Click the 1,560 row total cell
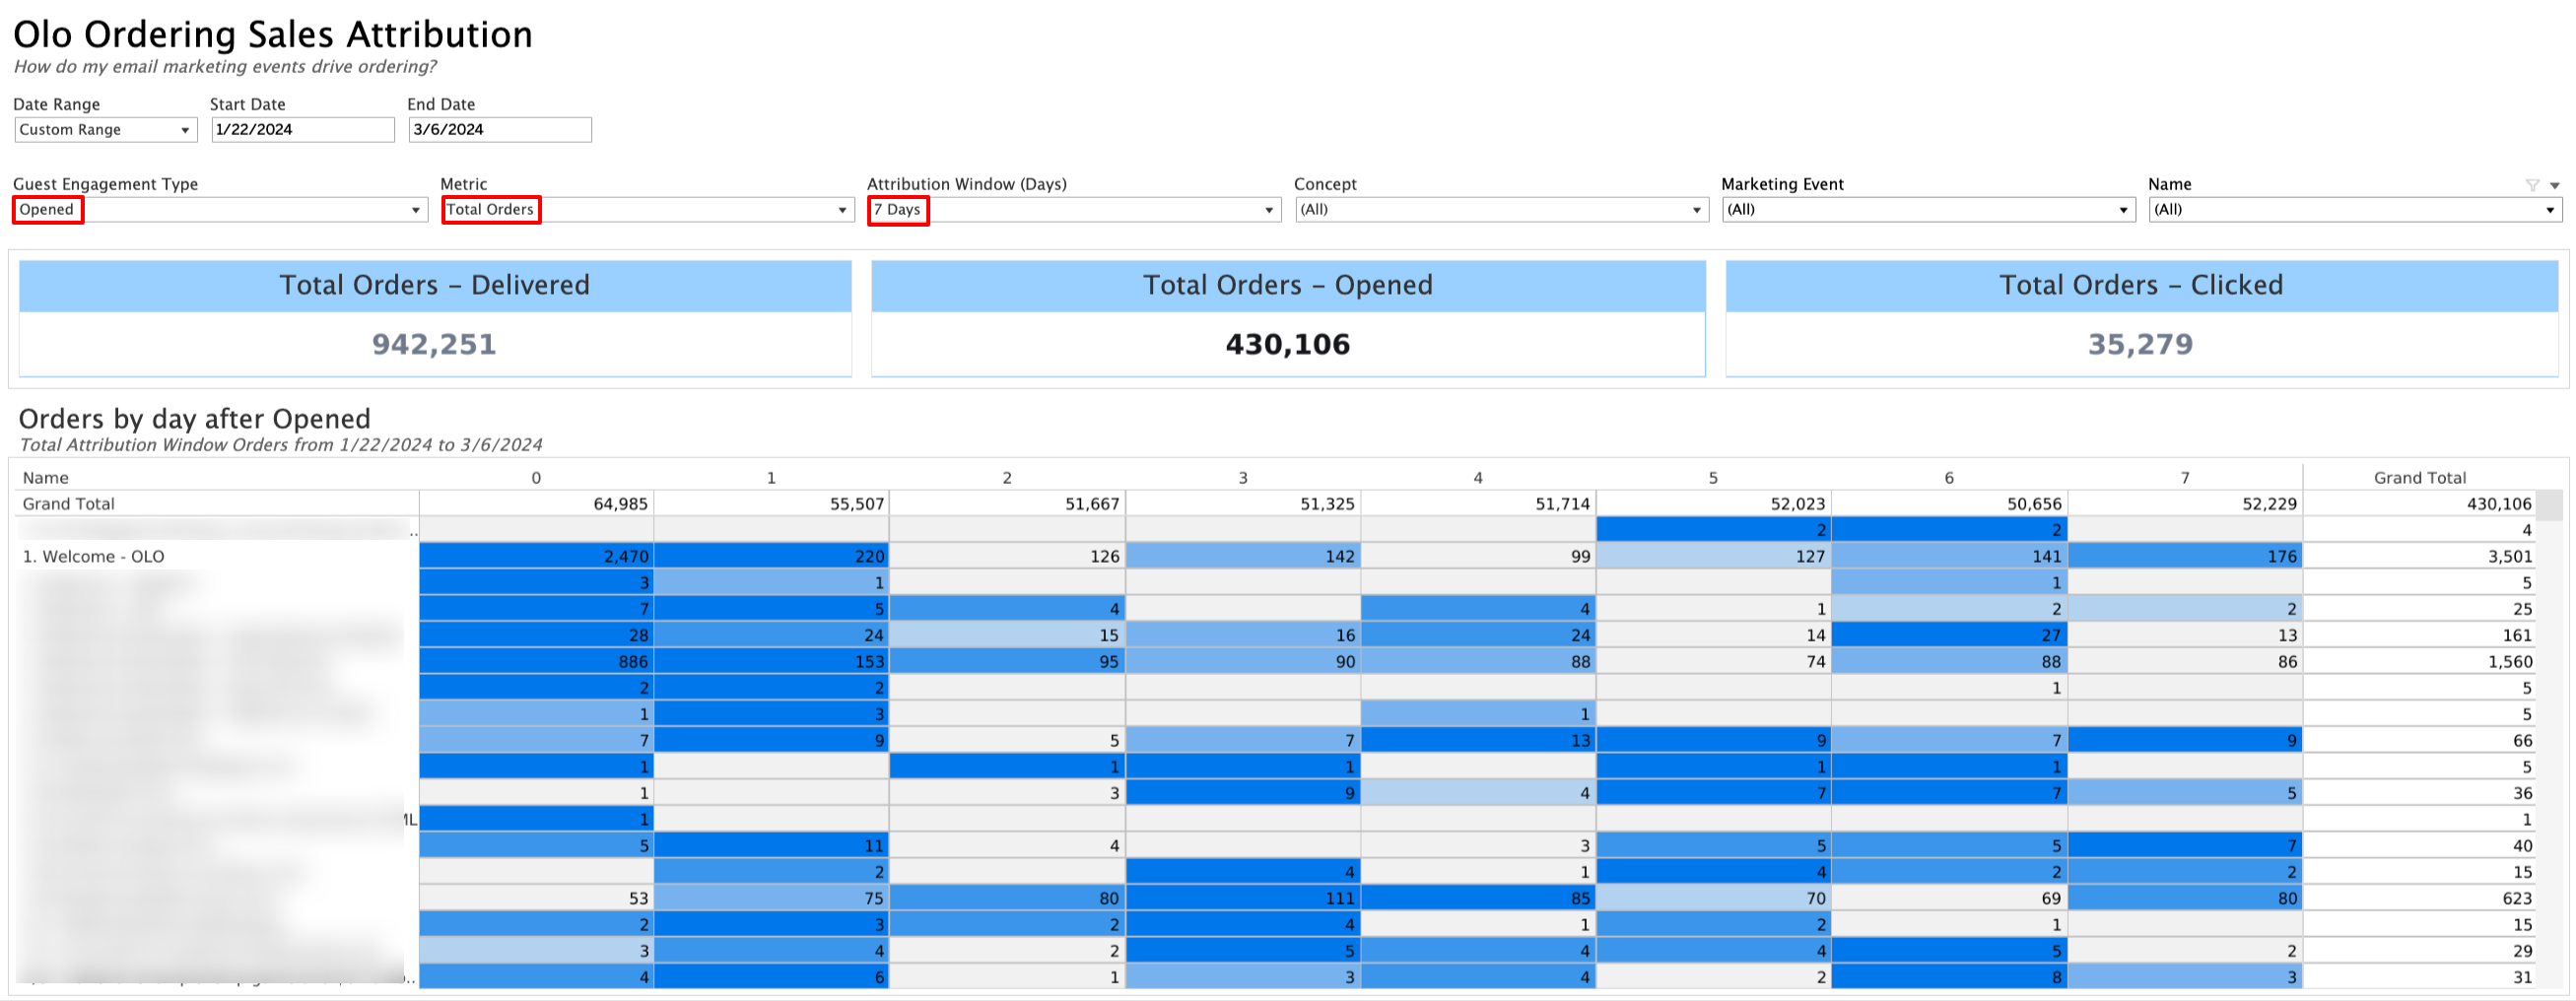This screenshot has width=2576, height=1001. pos(2420,662)
